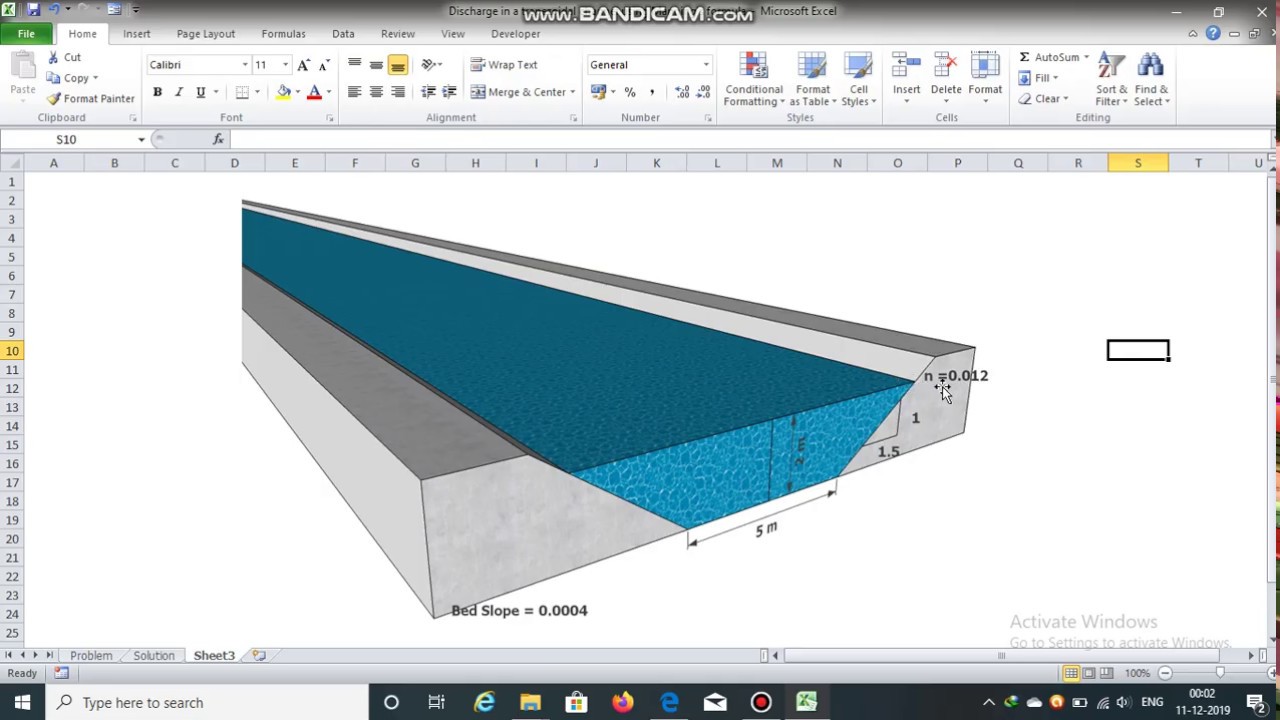
Task: Switch to the Page Layout tab
Action: [x=206, y=34]
